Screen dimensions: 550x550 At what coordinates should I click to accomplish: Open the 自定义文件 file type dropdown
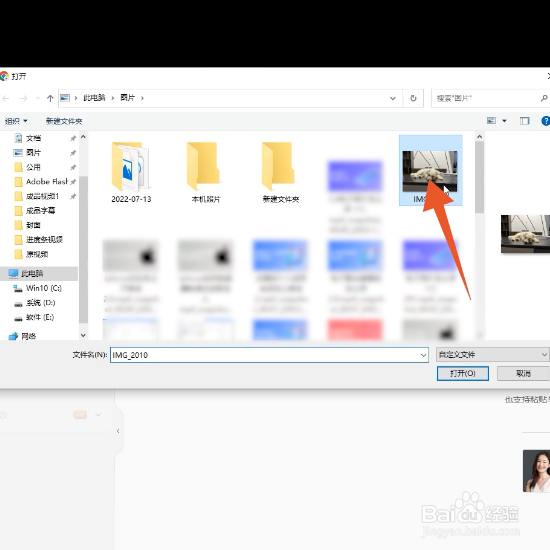492,355
